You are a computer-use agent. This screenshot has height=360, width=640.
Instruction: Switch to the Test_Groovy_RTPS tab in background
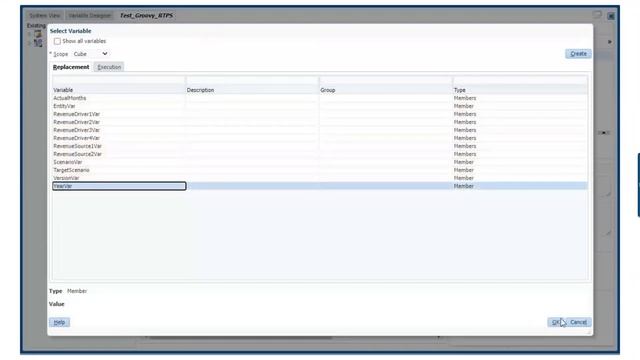[x=146, y=16]
